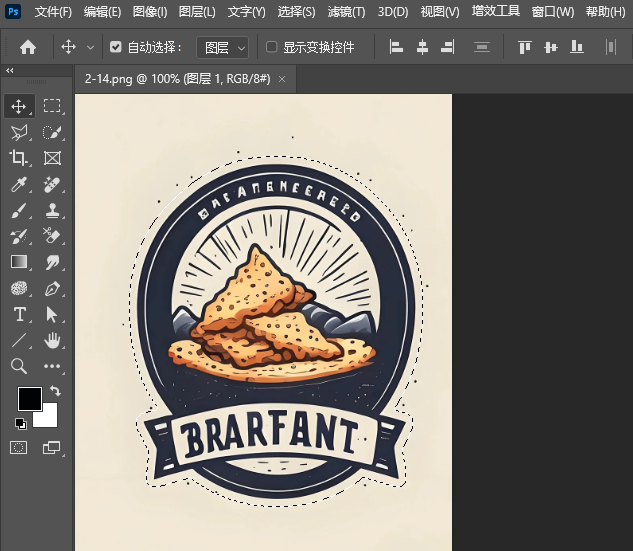The height and width of the screenshot is (551, 633).
Task: Click the Home button in options bar
Action: pos(28,47)
